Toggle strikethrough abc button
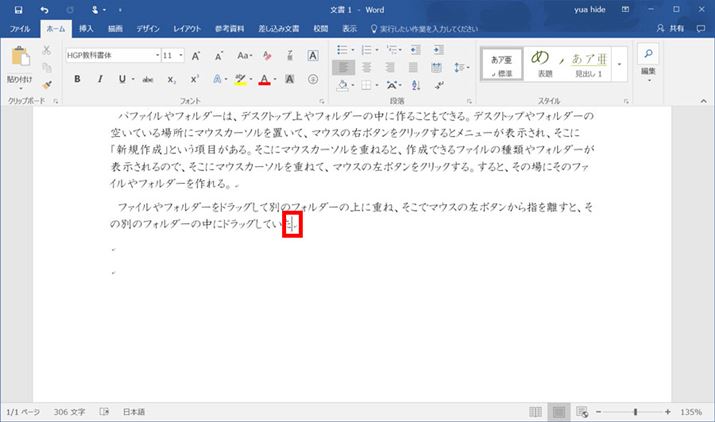The height and width of the screenshot is (422, 715). [148, 79]
